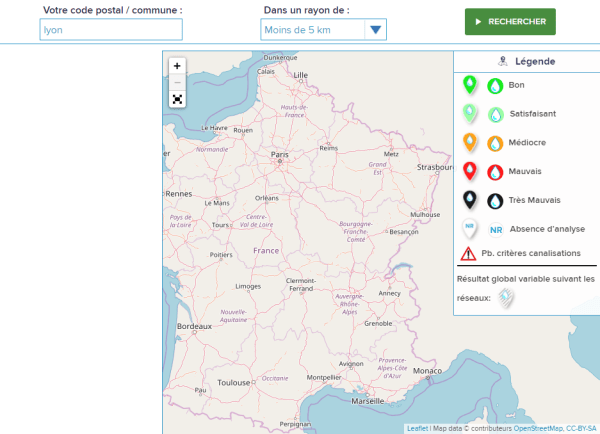
Task: Open the OpenStreetMap link
Action: [537, 428]
